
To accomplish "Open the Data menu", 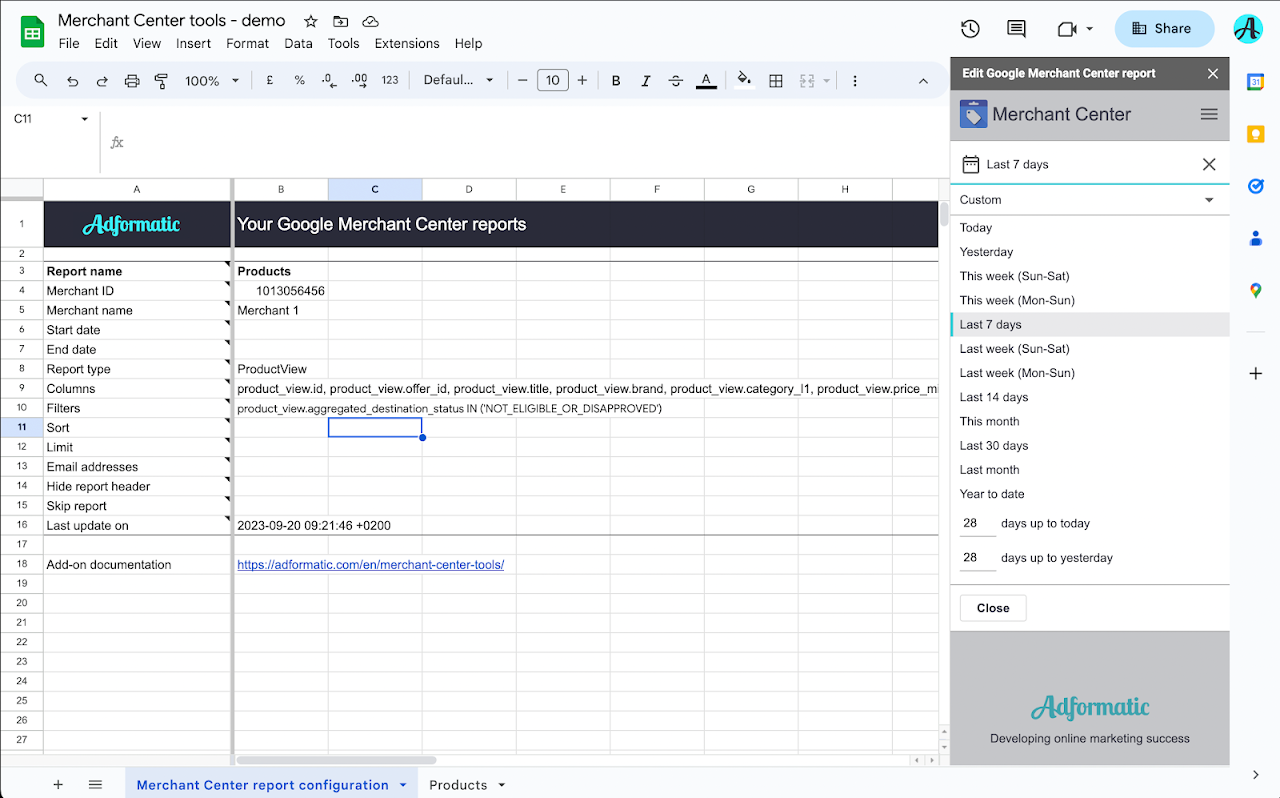I will coord(298,43).
